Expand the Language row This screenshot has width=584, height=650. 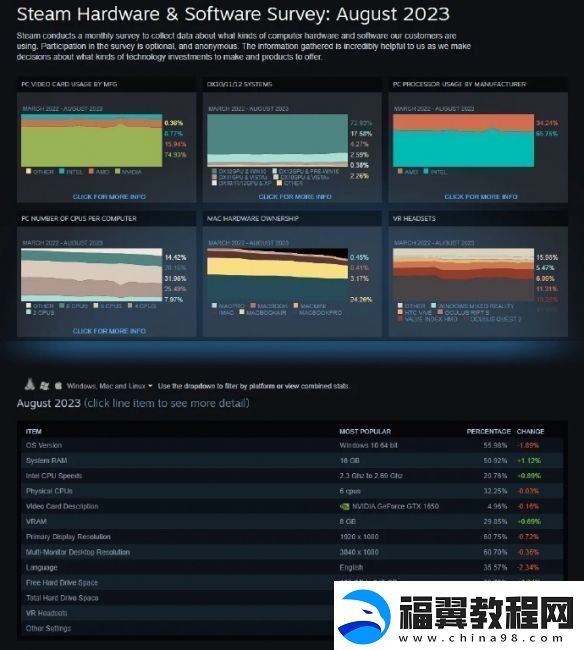tap(292, 568)
